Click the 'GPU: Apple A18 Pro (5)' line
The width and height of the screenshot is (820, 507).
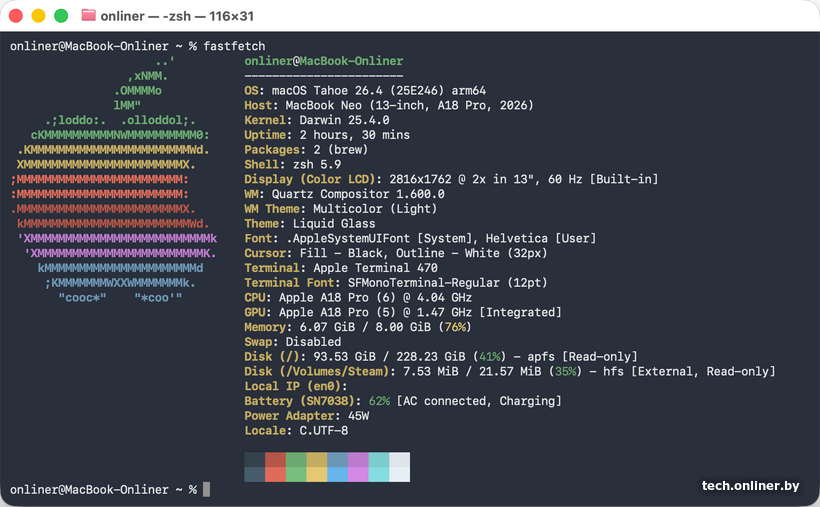[x=403, y=312]
